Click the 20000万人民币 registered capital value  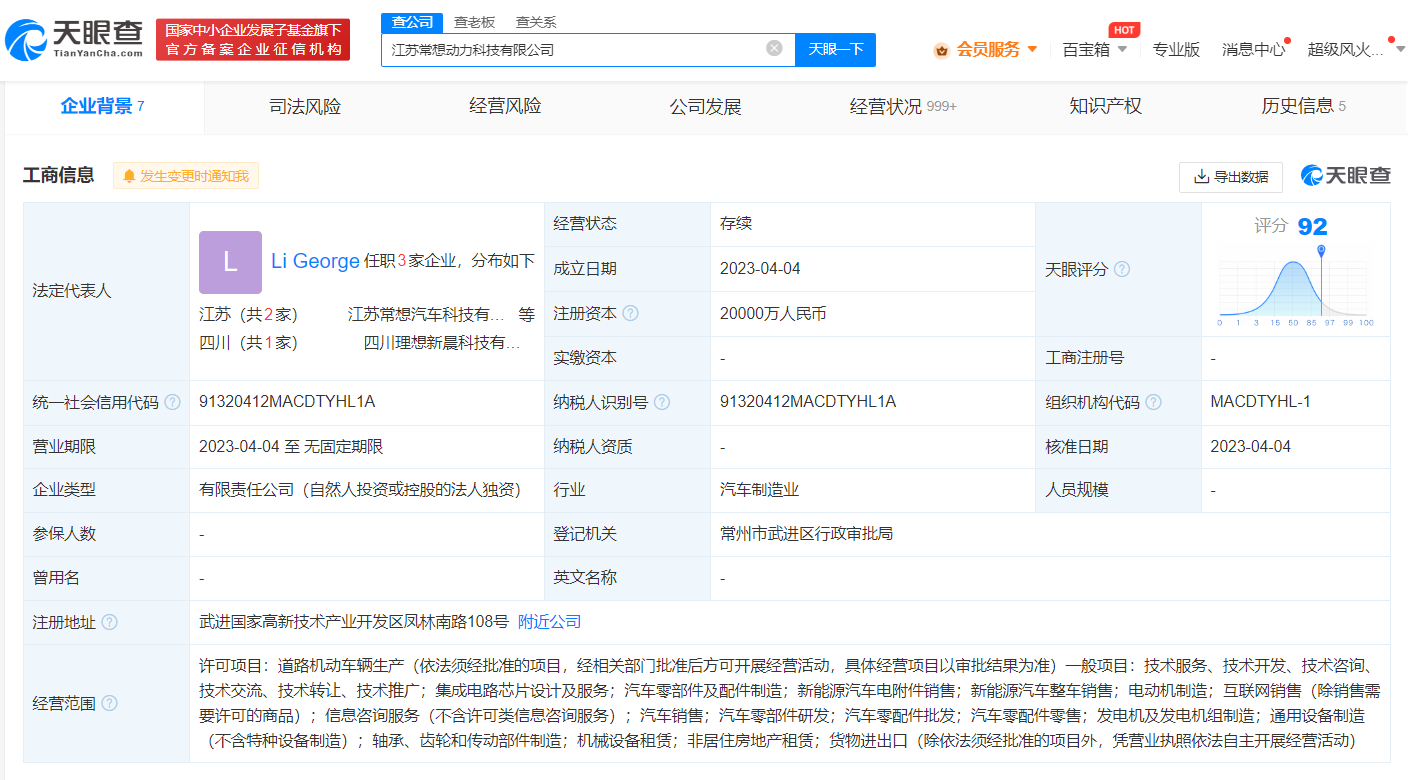[x=773, y=314]
